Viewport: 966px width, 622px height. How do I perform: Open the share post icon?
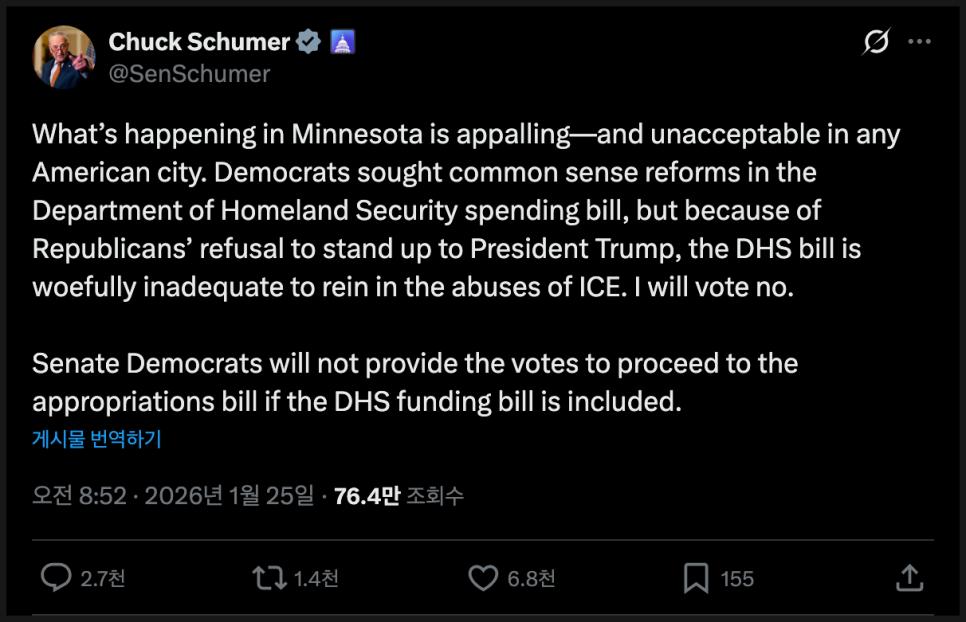tap(908, 578)
